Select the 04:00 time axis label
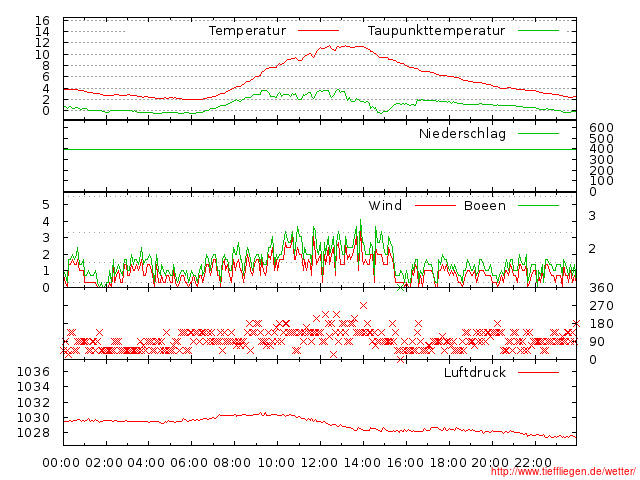This screenshot has width=640, height=480. pyautogui.click(x=146, y=463)
